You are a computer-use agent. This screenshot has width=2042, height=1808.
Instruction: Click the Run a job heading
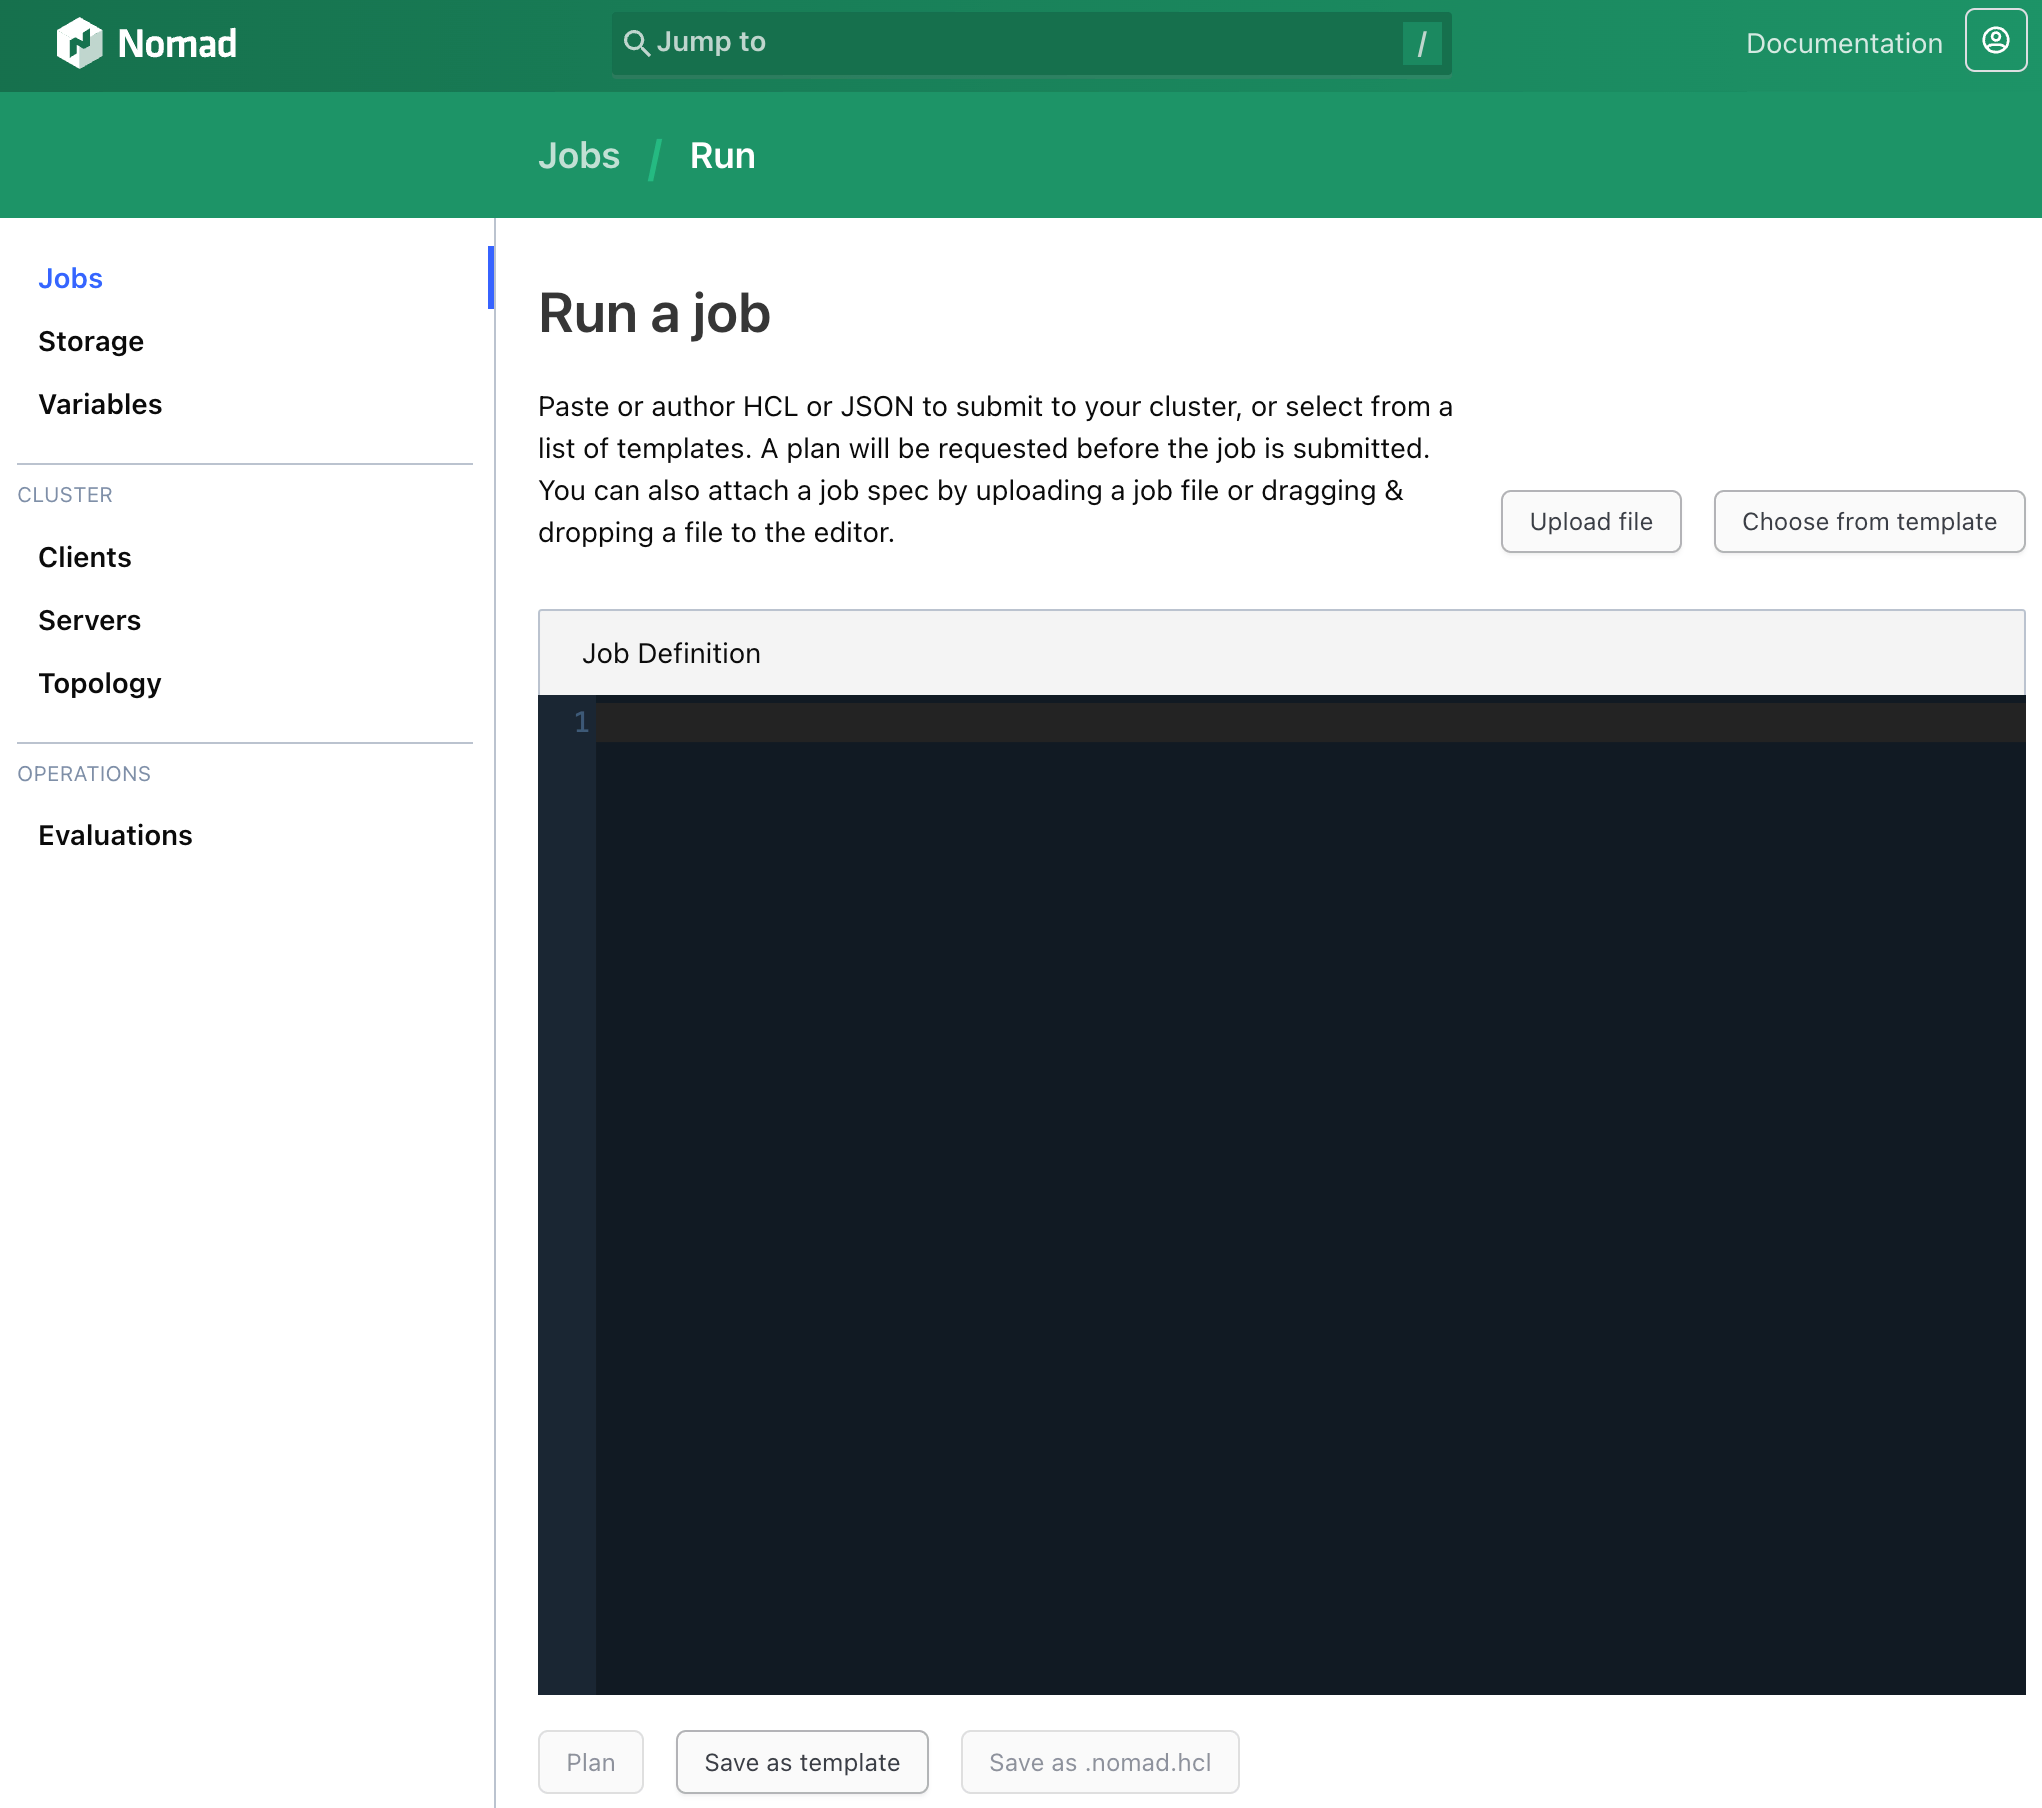[x=654, y=314]
